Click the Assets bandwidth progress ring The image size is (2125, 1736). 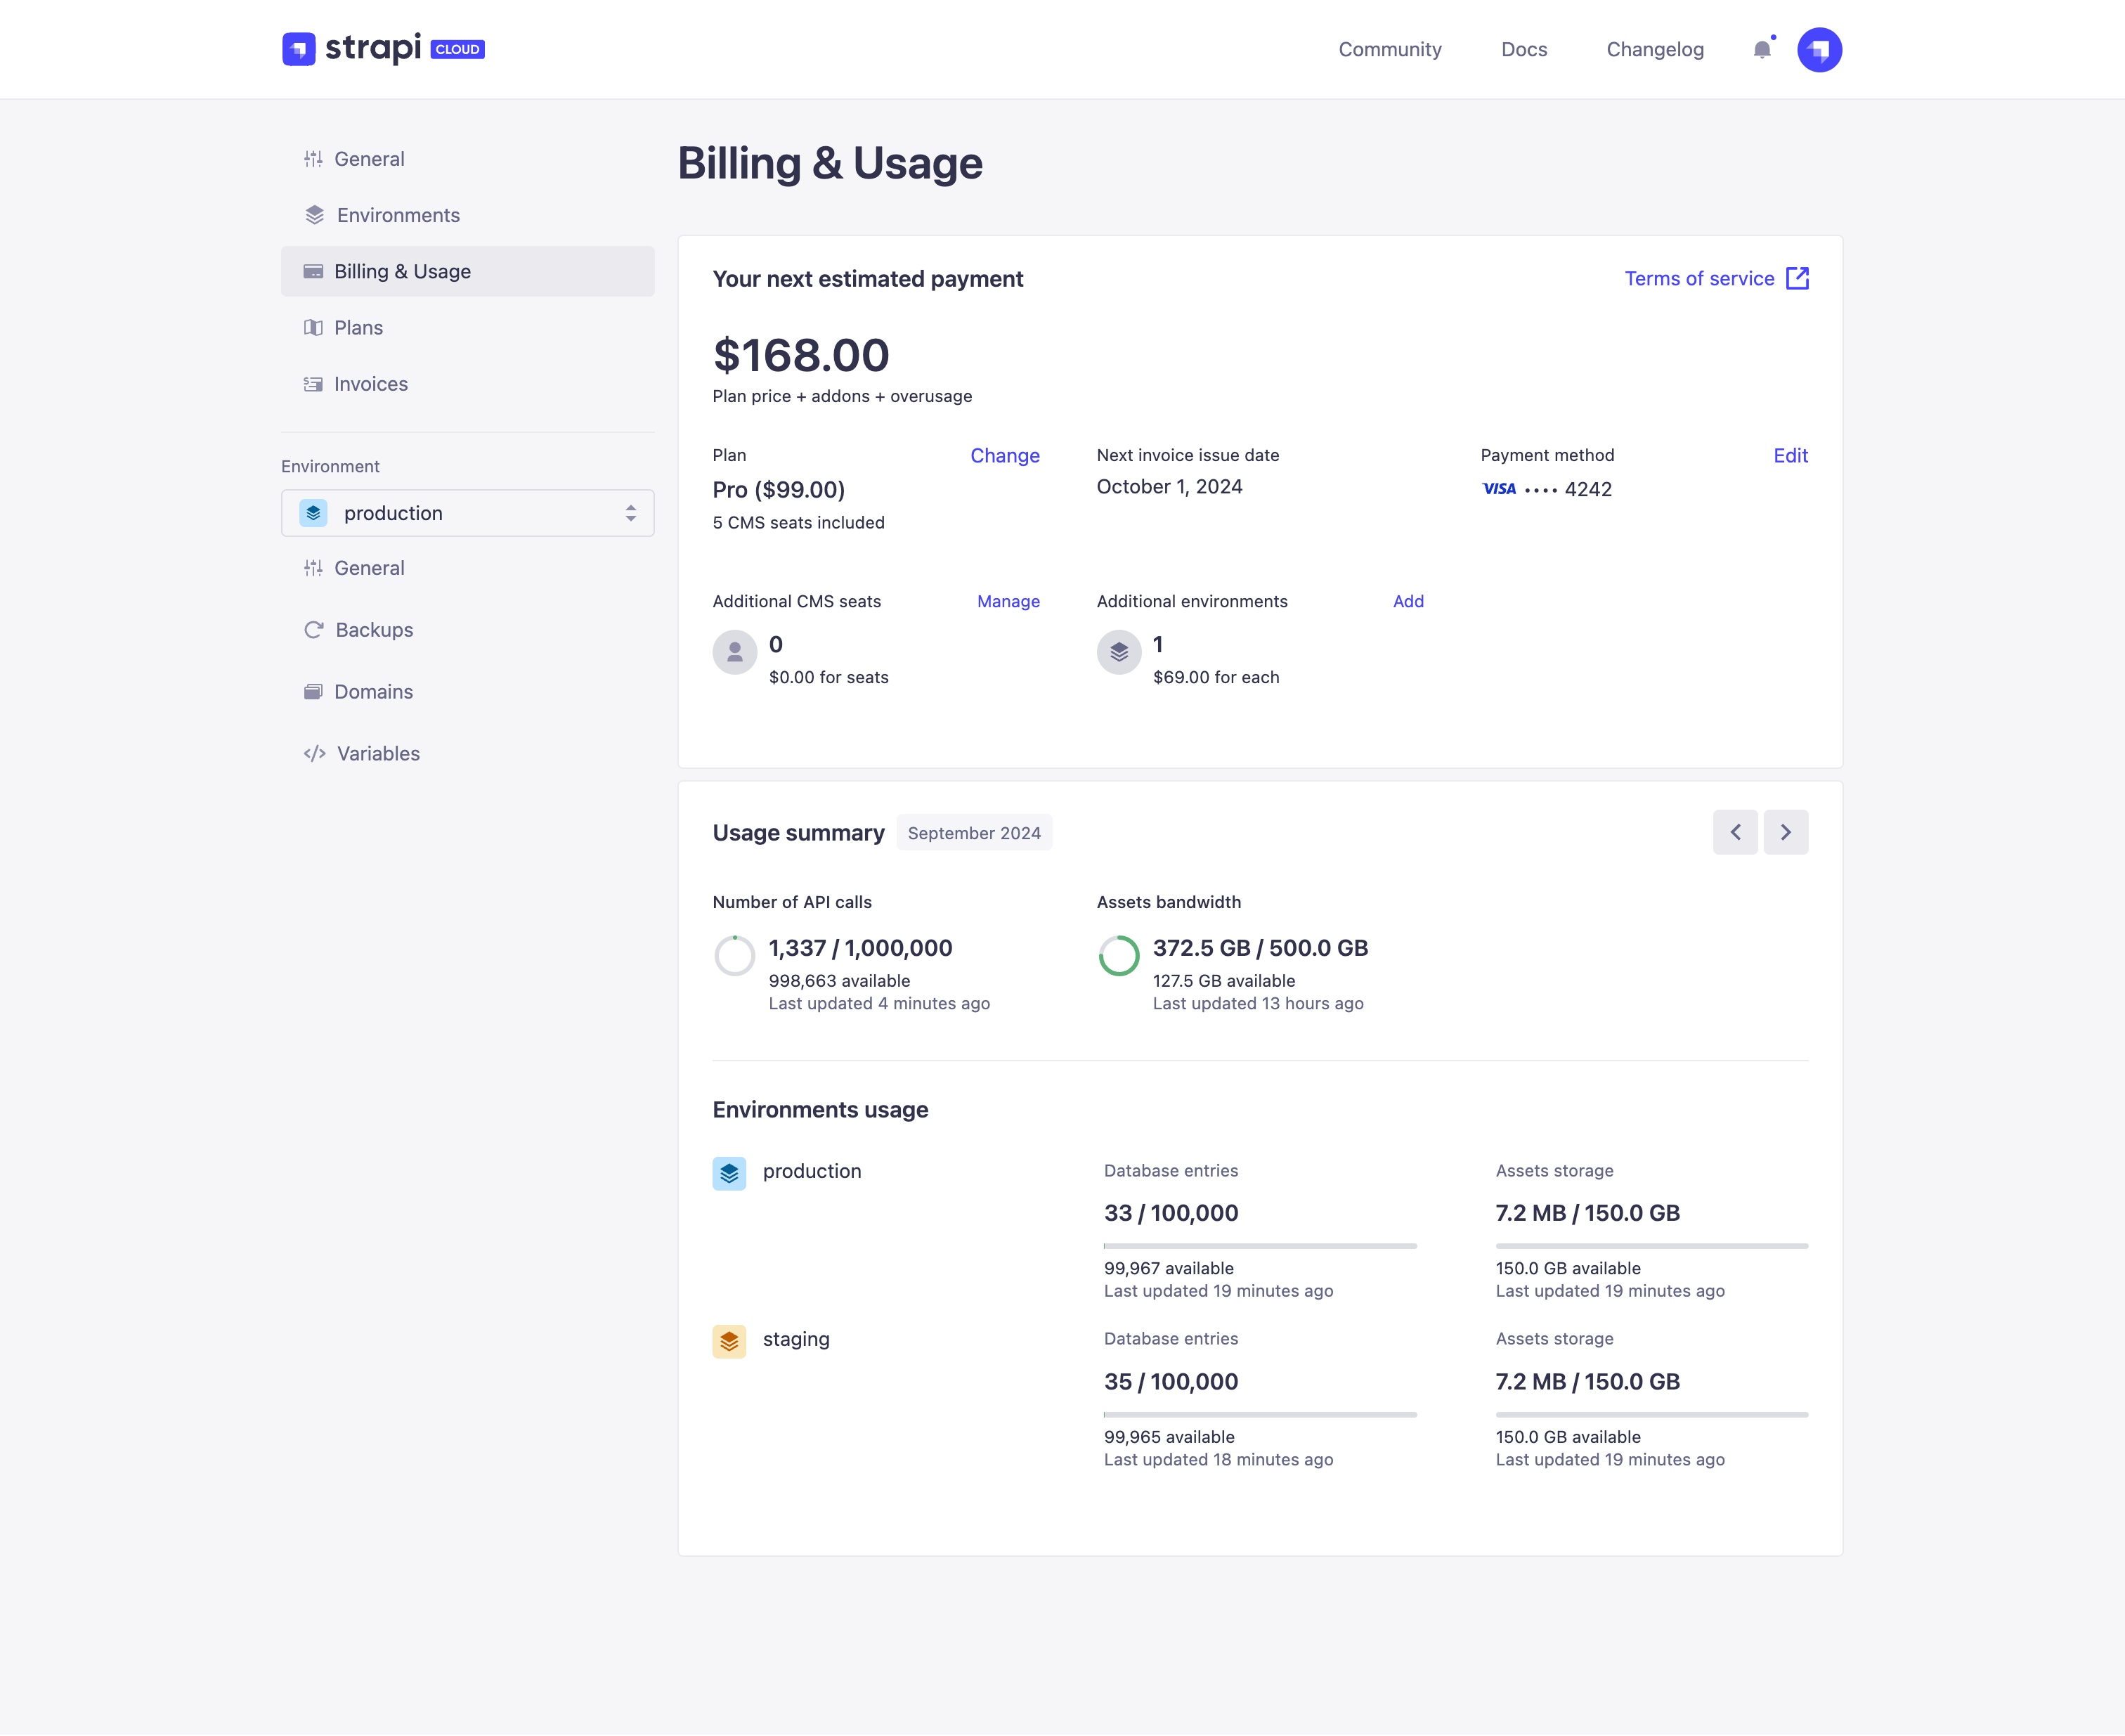coord(1120,956)
